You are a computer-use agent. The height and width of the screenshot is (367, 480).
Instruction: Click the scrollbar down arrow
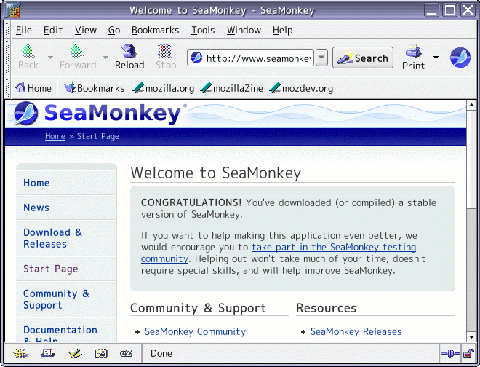471,337
